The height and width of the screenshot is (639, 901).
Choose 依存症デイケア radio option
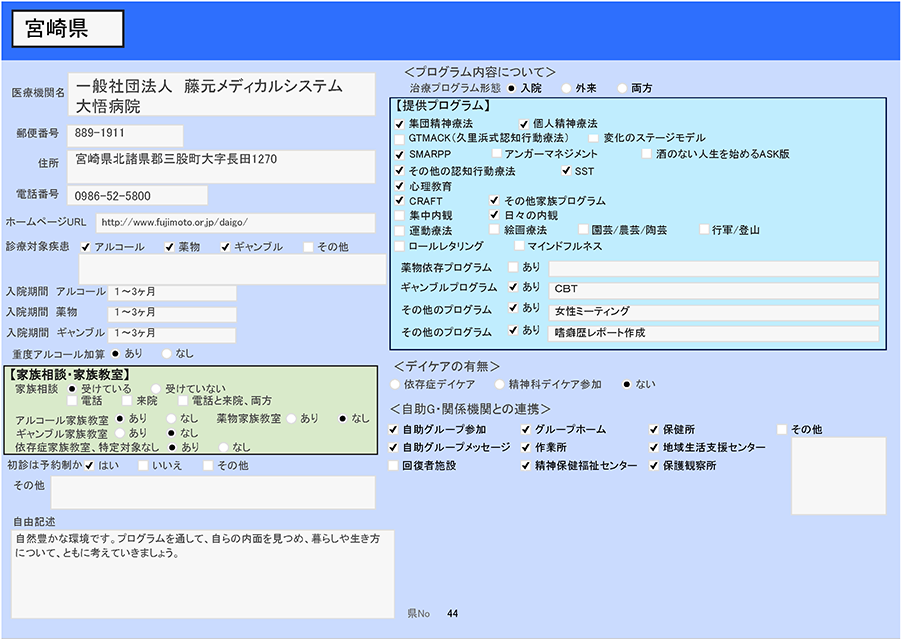(395, 384)
